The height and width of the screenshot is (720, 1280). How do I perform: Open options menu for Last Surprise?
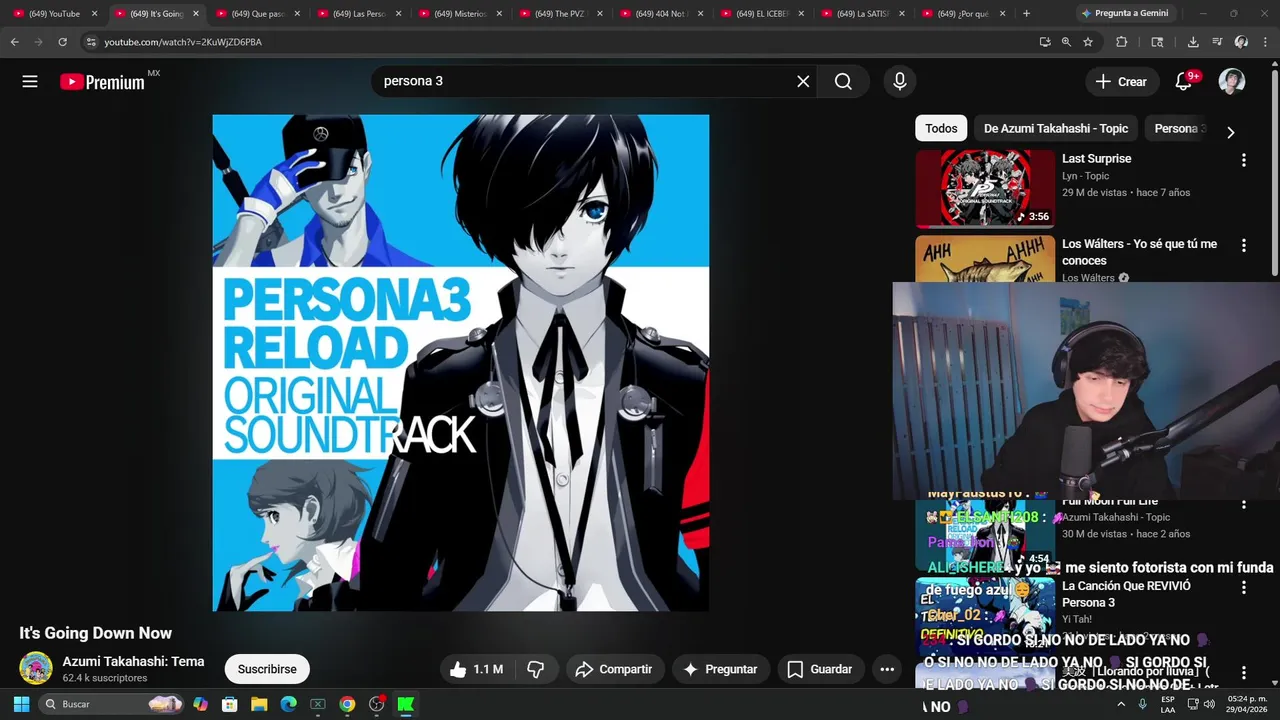(1244, 160)
